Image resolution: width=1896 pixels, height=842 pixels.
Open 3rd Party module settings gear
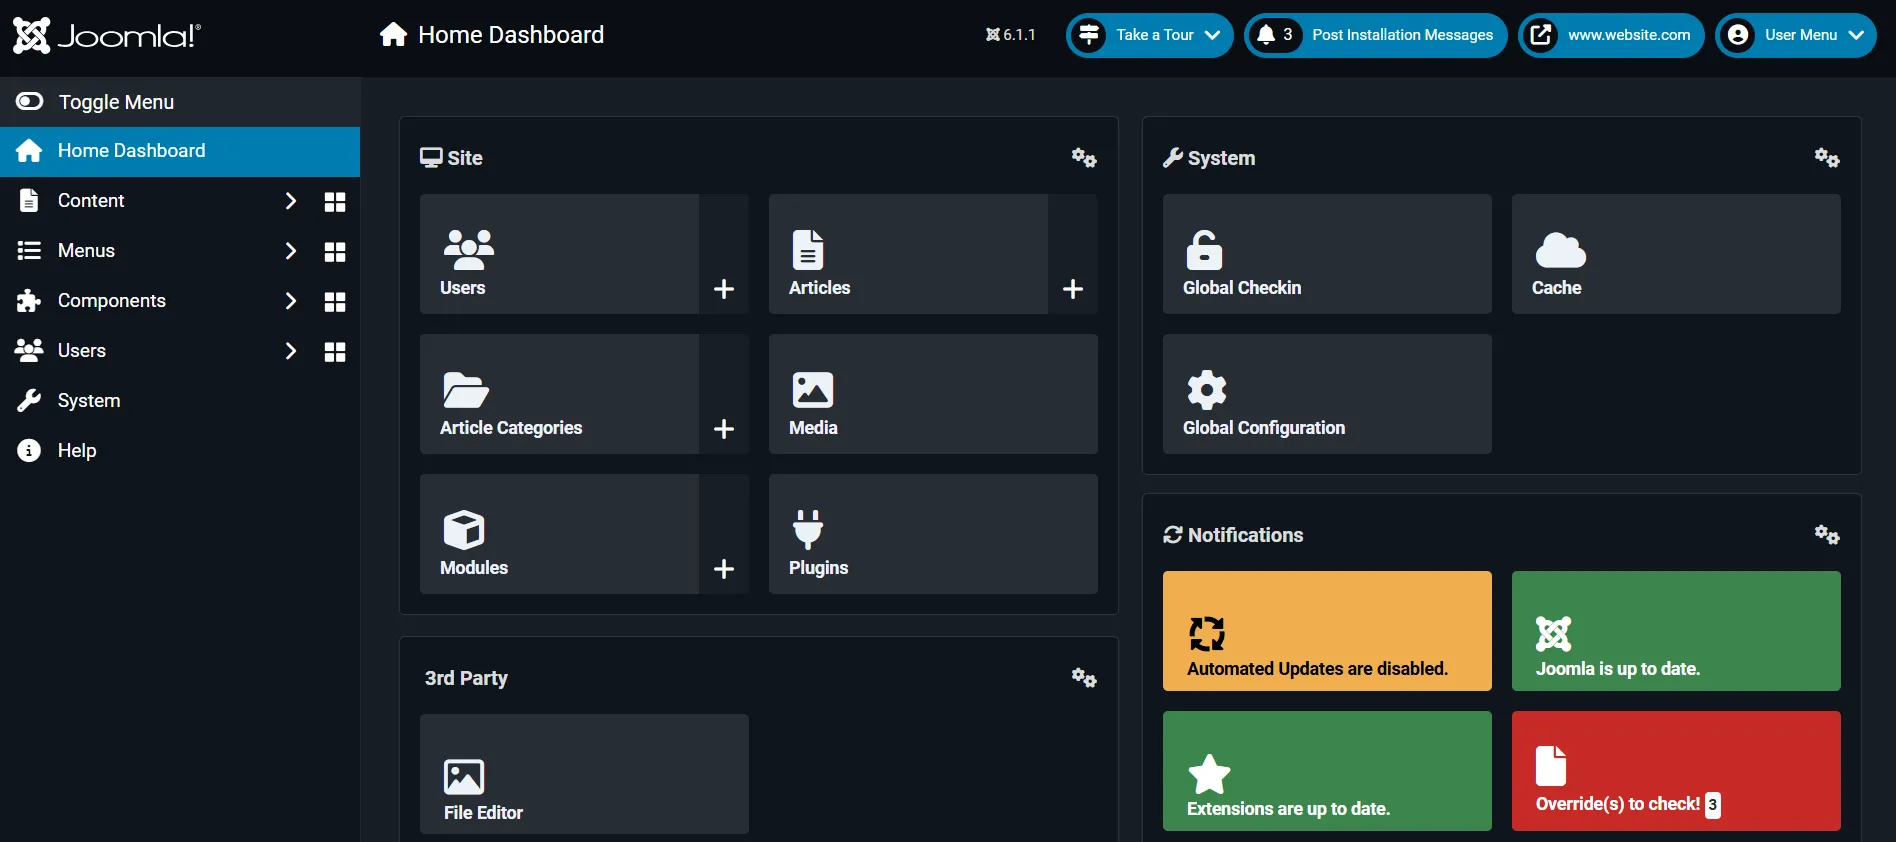pyautogui.click(x=1084, y=678)
